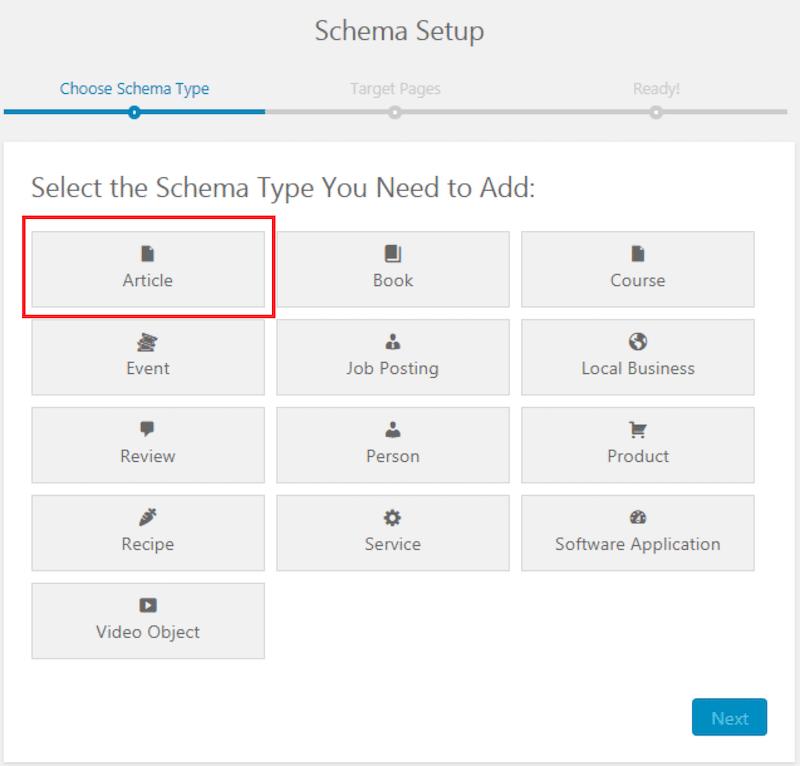Click the Job Posting label text
The width and height of the screenshot is (800, 766).
coord(392,368)
